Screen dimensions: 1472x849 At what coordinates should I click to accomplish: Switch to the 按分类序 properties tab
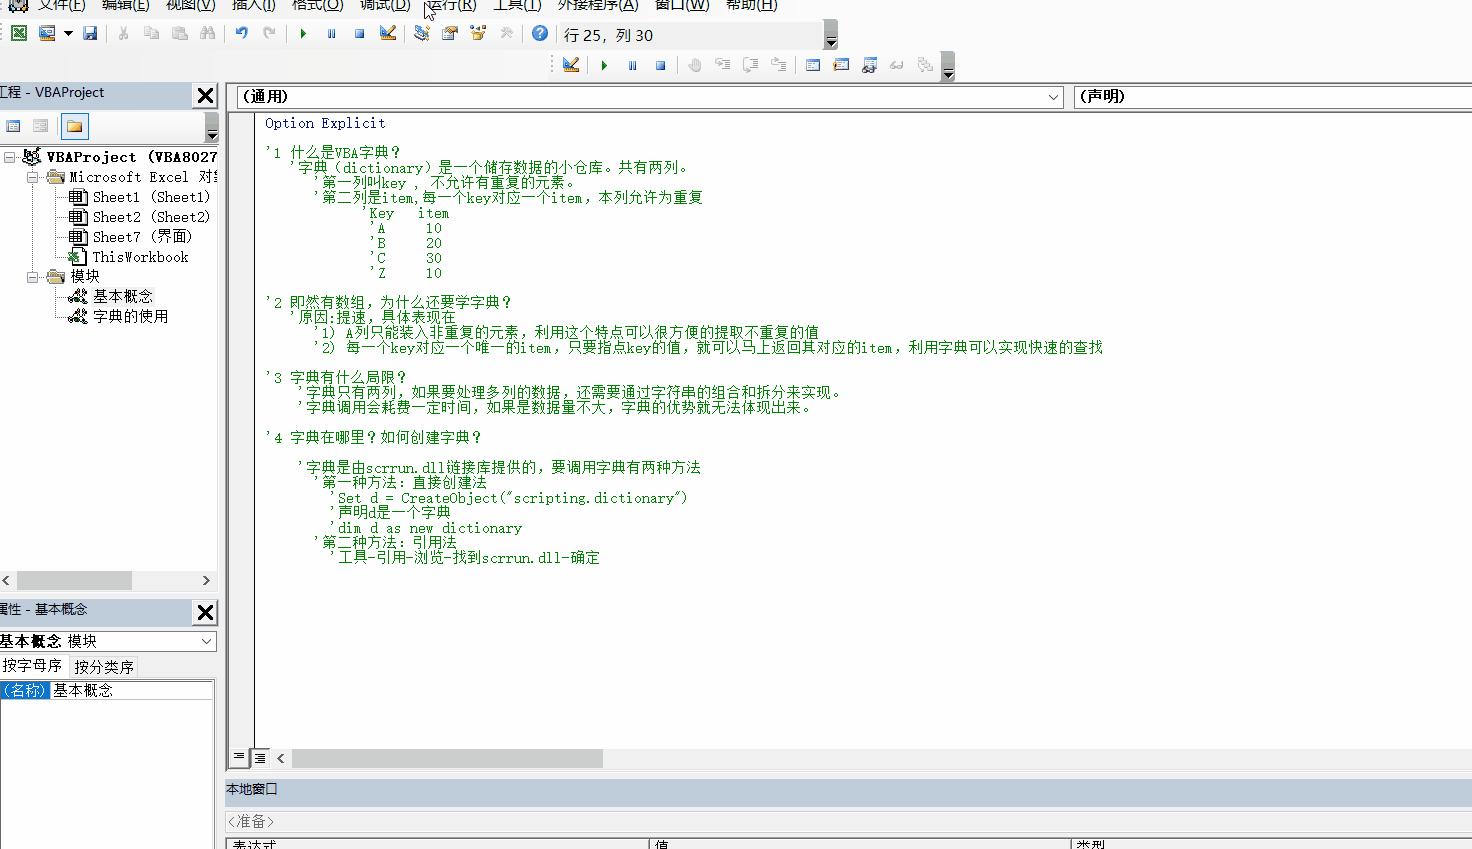103,667
